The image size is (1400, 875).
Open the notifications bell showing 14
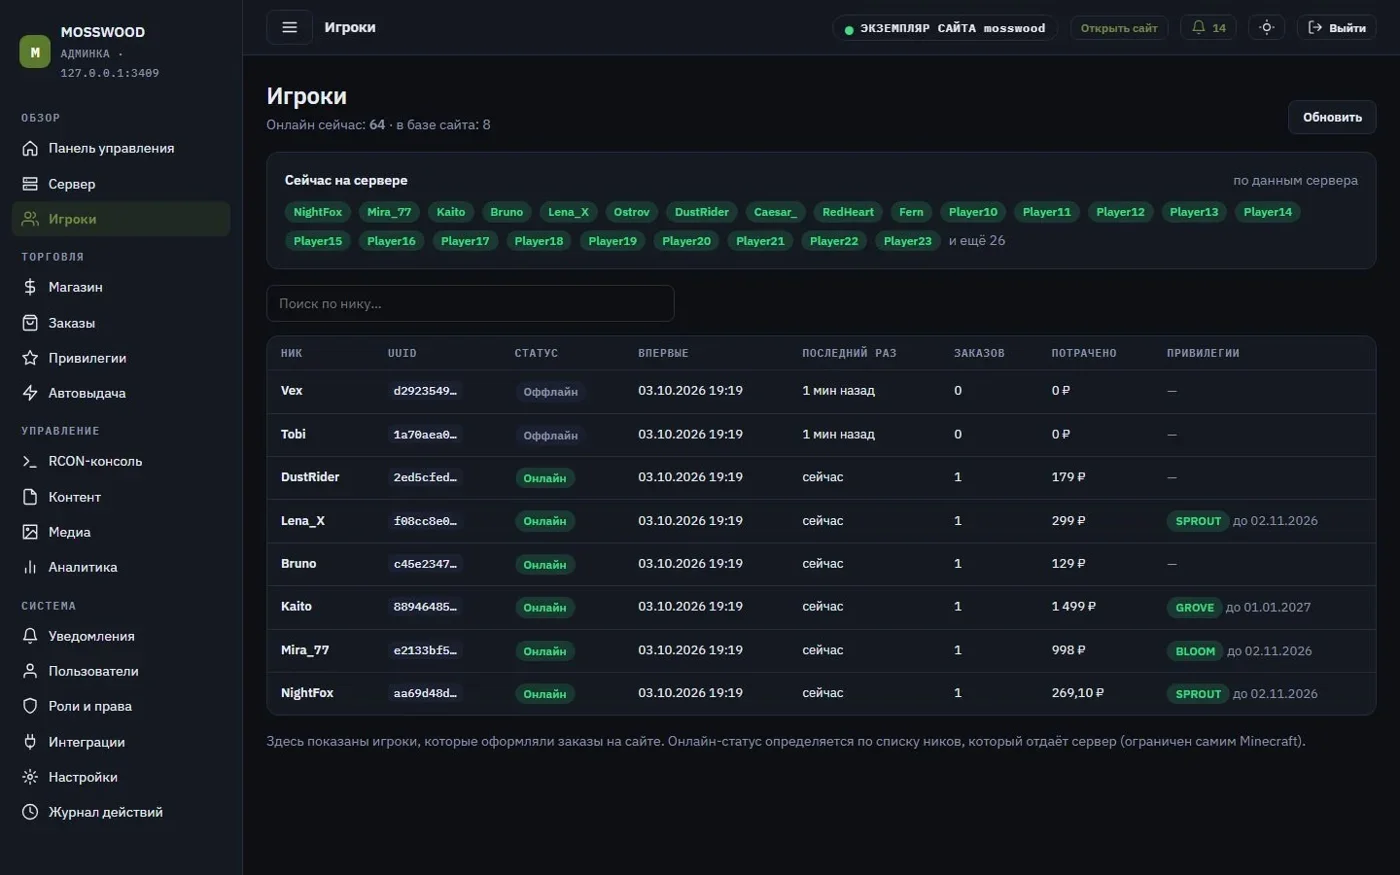point(1208,28)
